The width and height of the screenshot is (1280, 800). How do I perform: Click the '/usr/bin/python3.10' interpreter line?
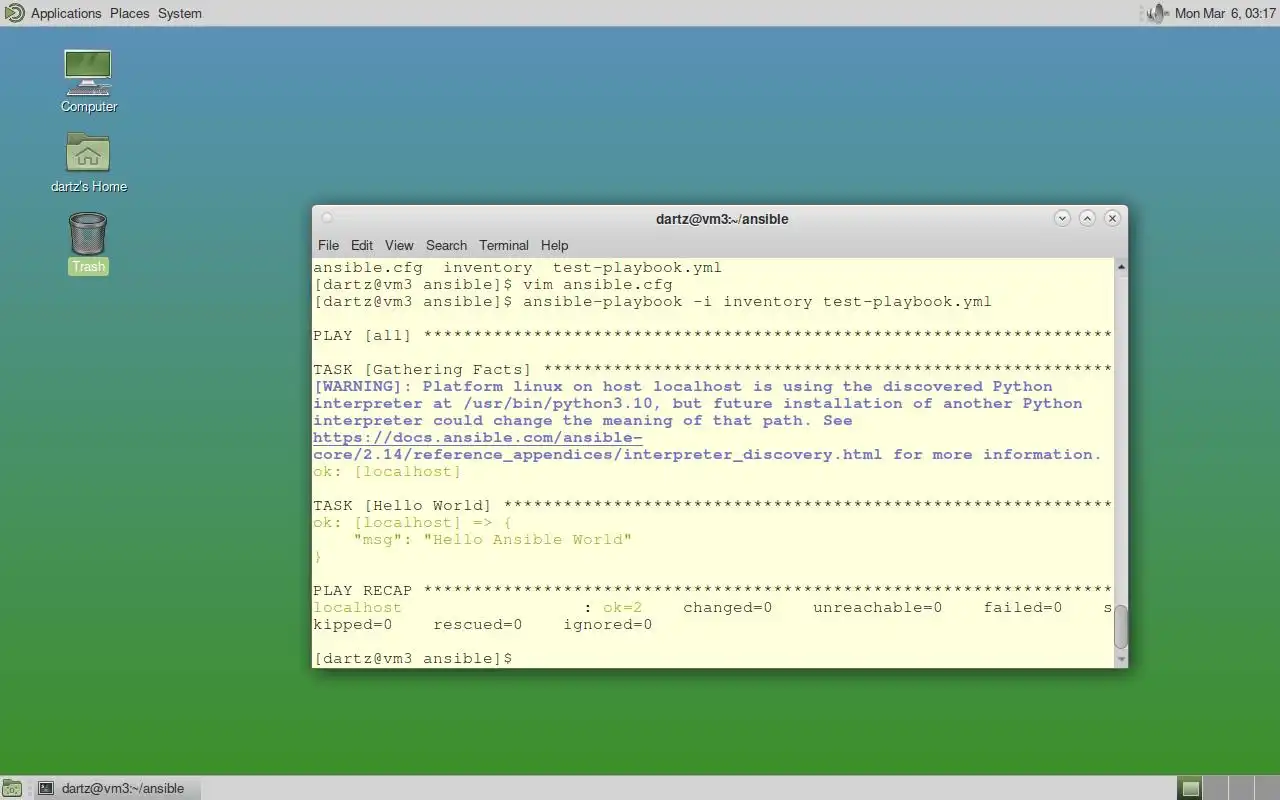point(698,403)
